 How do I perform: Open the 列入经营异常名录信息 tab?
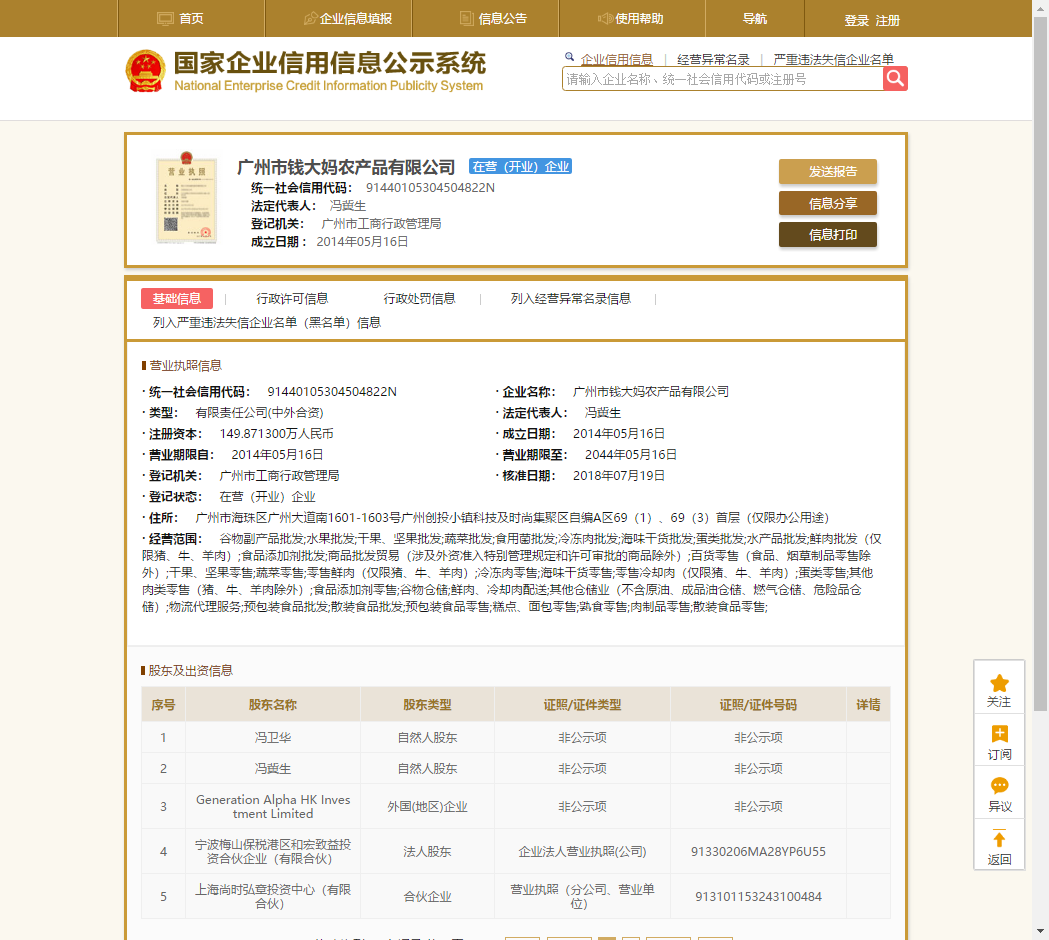click(x=570, y=298)
